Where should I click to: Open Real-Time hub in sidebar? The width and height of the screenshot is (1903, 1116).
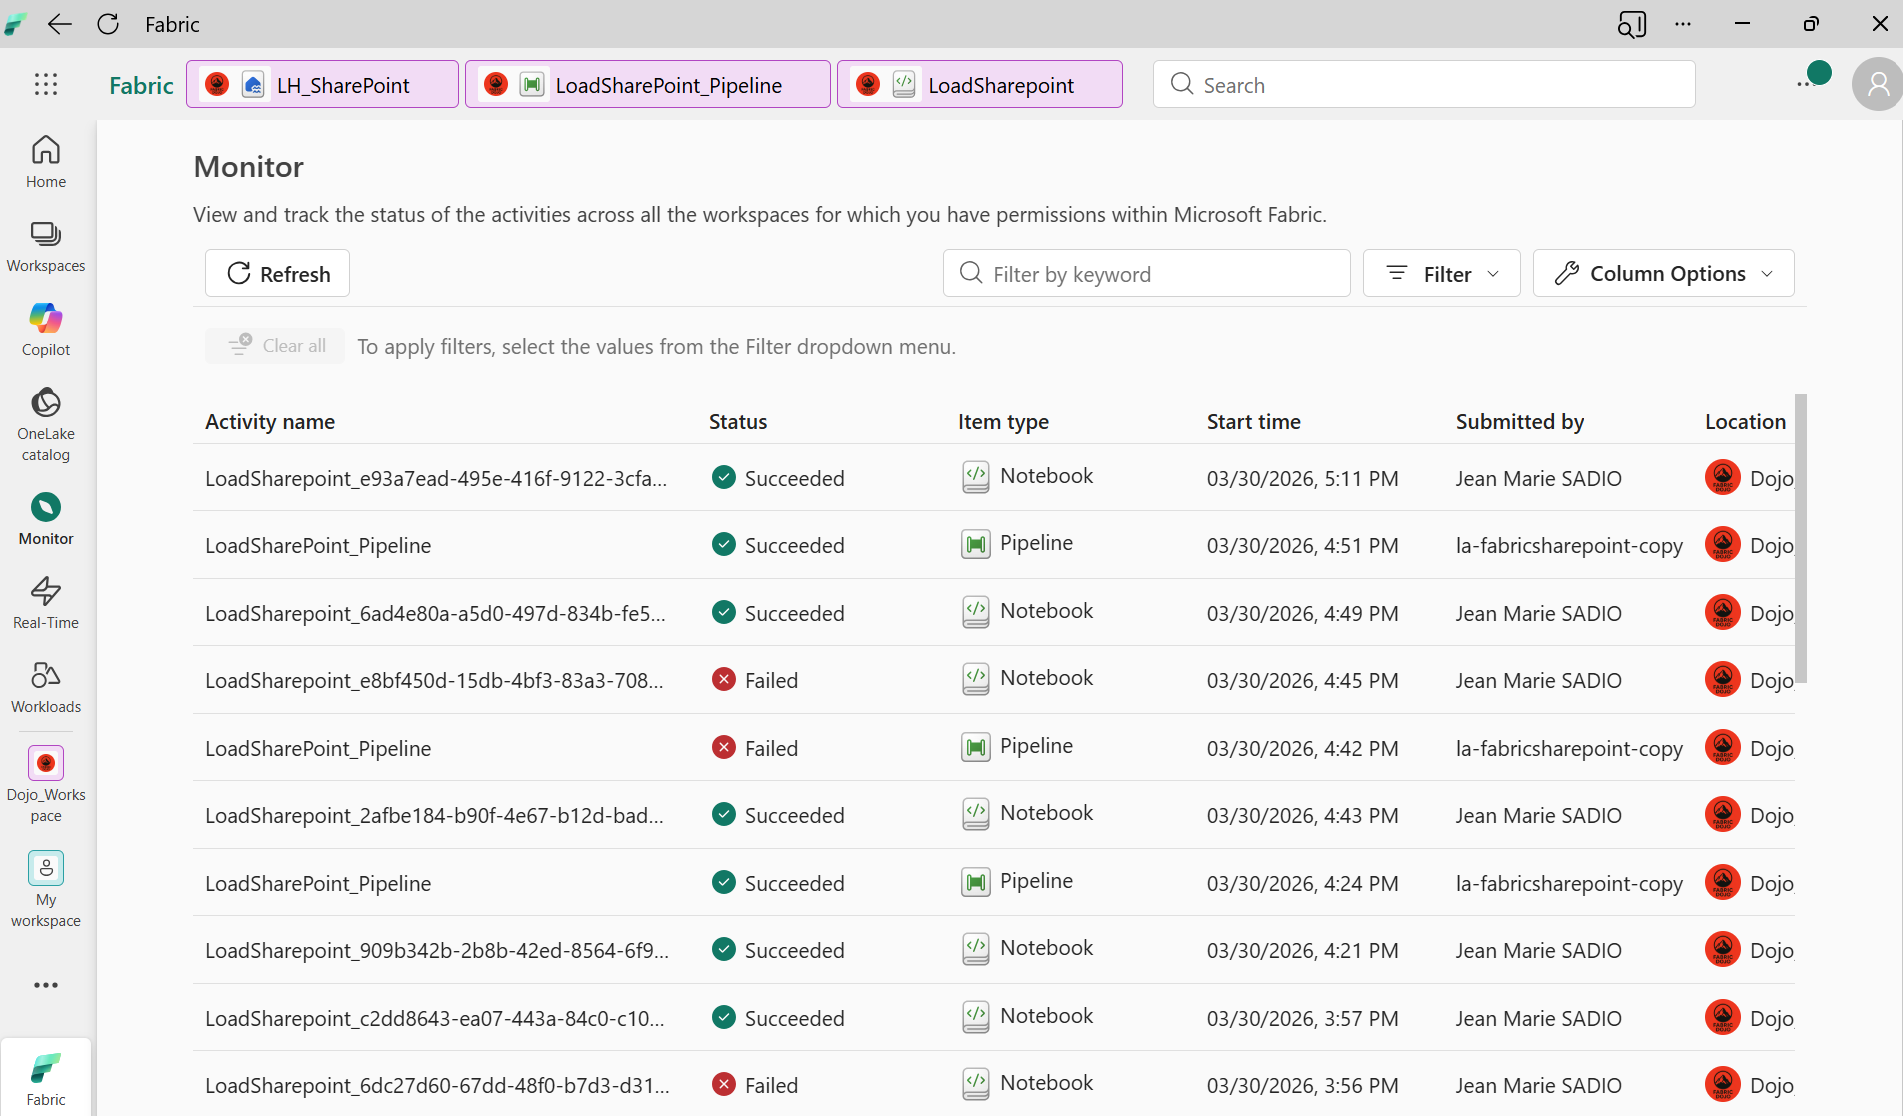[x=46, y=602]
